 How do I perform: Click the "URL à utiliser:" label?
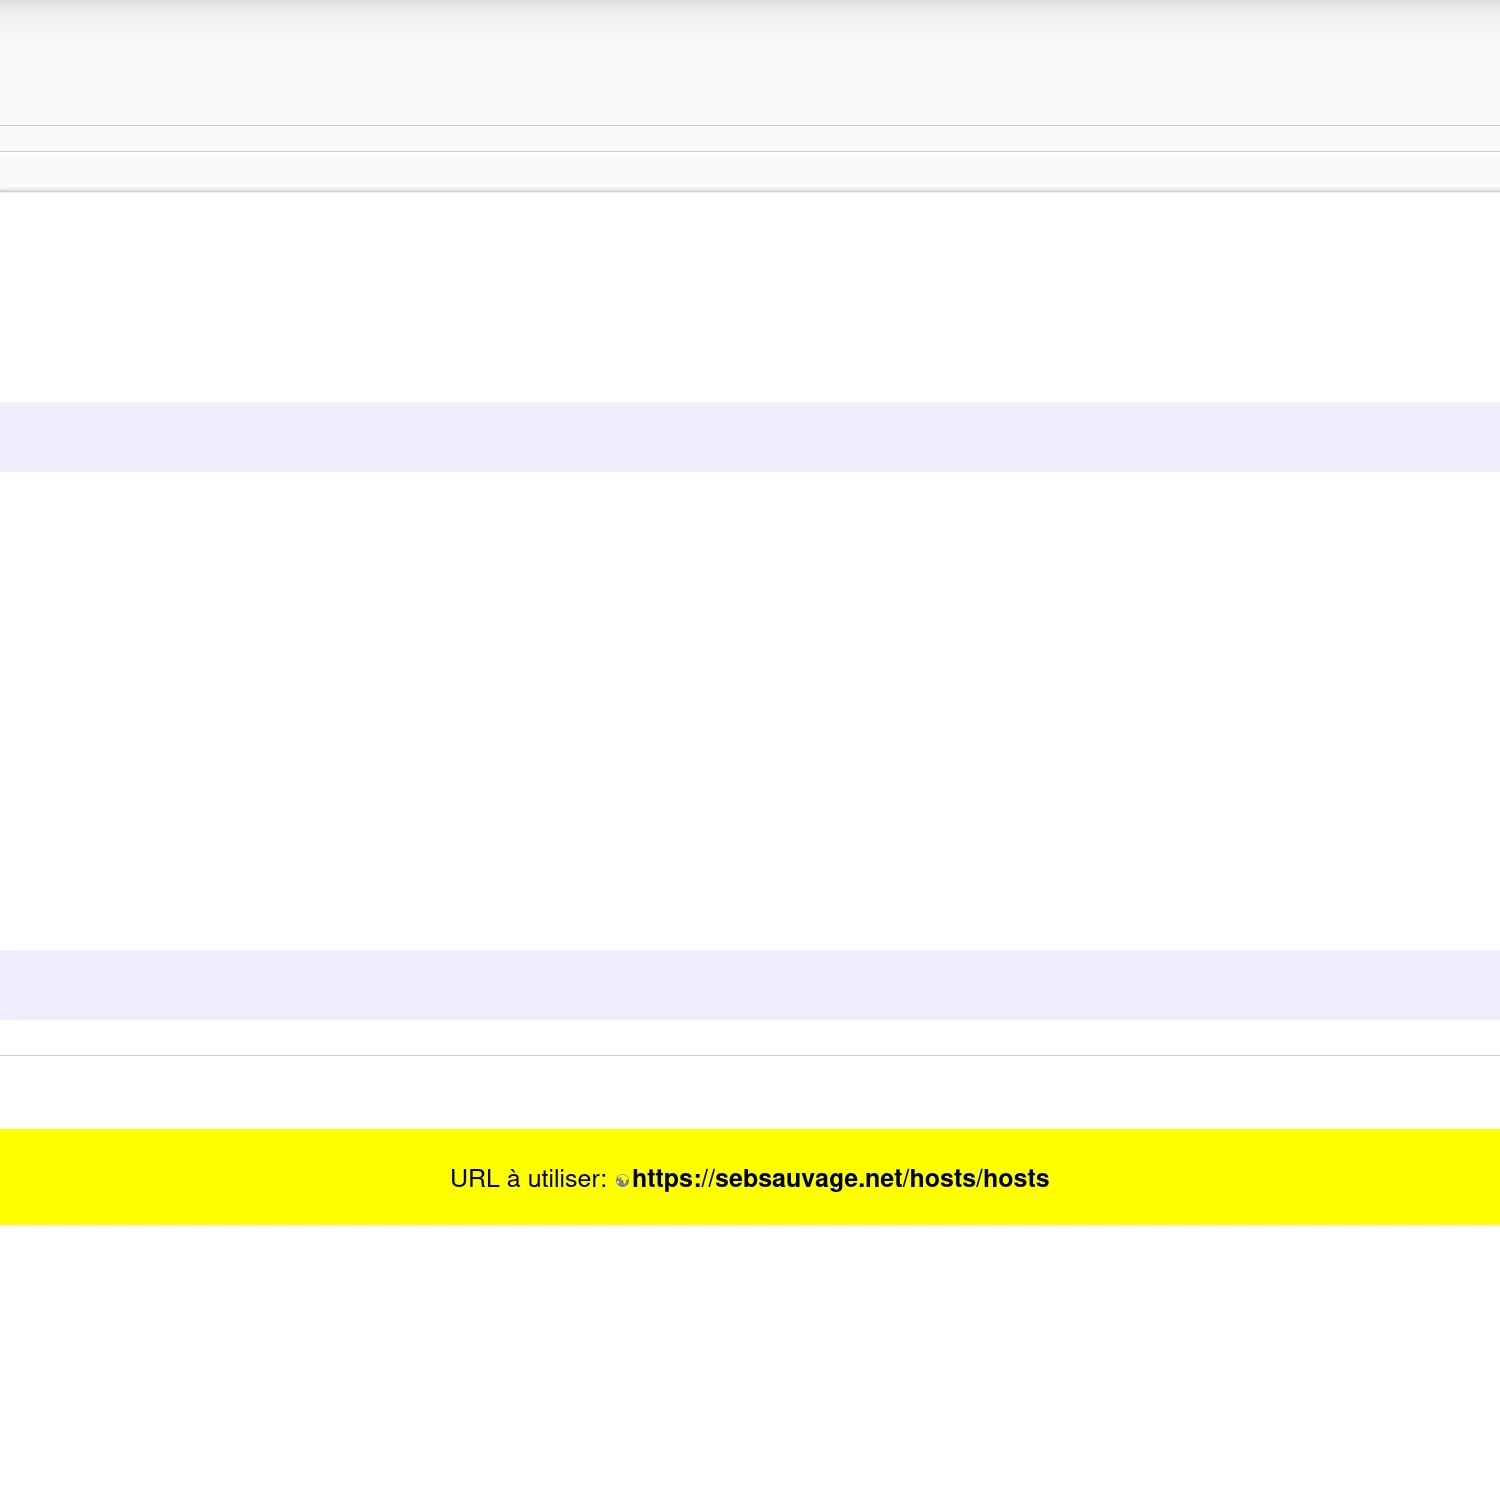[528, 1179]
